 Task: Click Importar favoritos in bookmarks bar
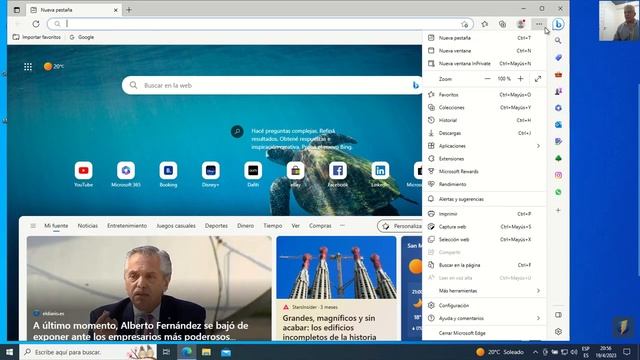37,37
